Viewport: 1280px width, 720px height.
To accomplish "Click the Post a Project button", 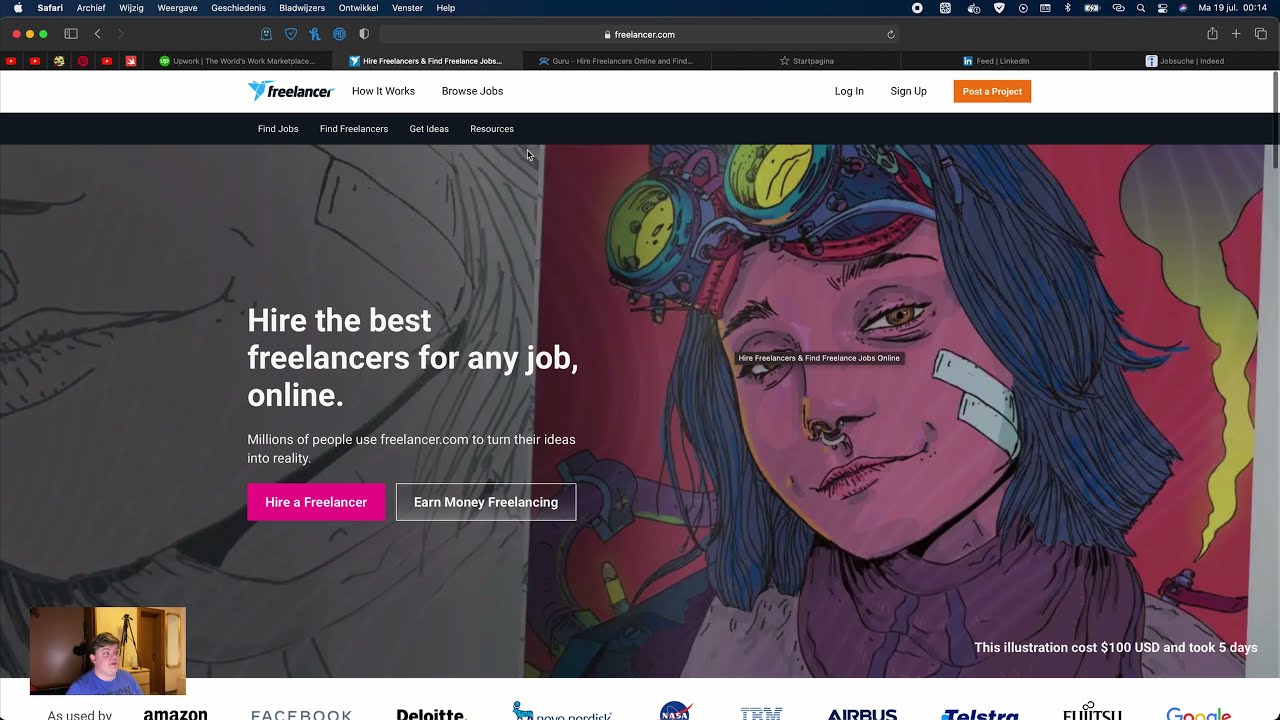I will [992, 91].
